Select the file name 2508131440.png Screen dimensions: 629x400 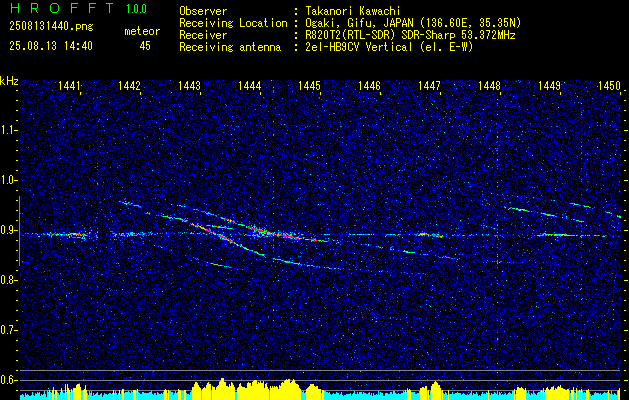(51, 27)
